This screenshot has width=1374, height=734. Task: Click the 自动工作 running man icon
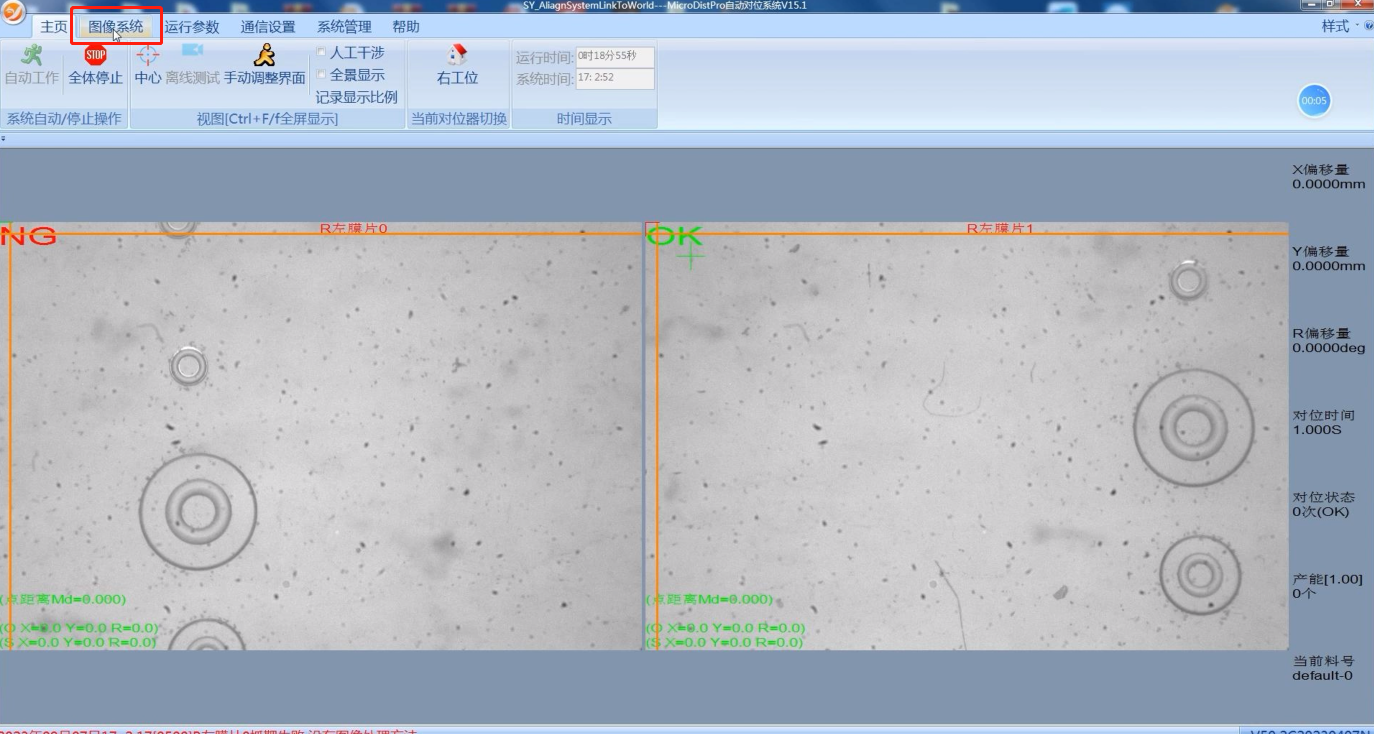click(x=31, y=56)
